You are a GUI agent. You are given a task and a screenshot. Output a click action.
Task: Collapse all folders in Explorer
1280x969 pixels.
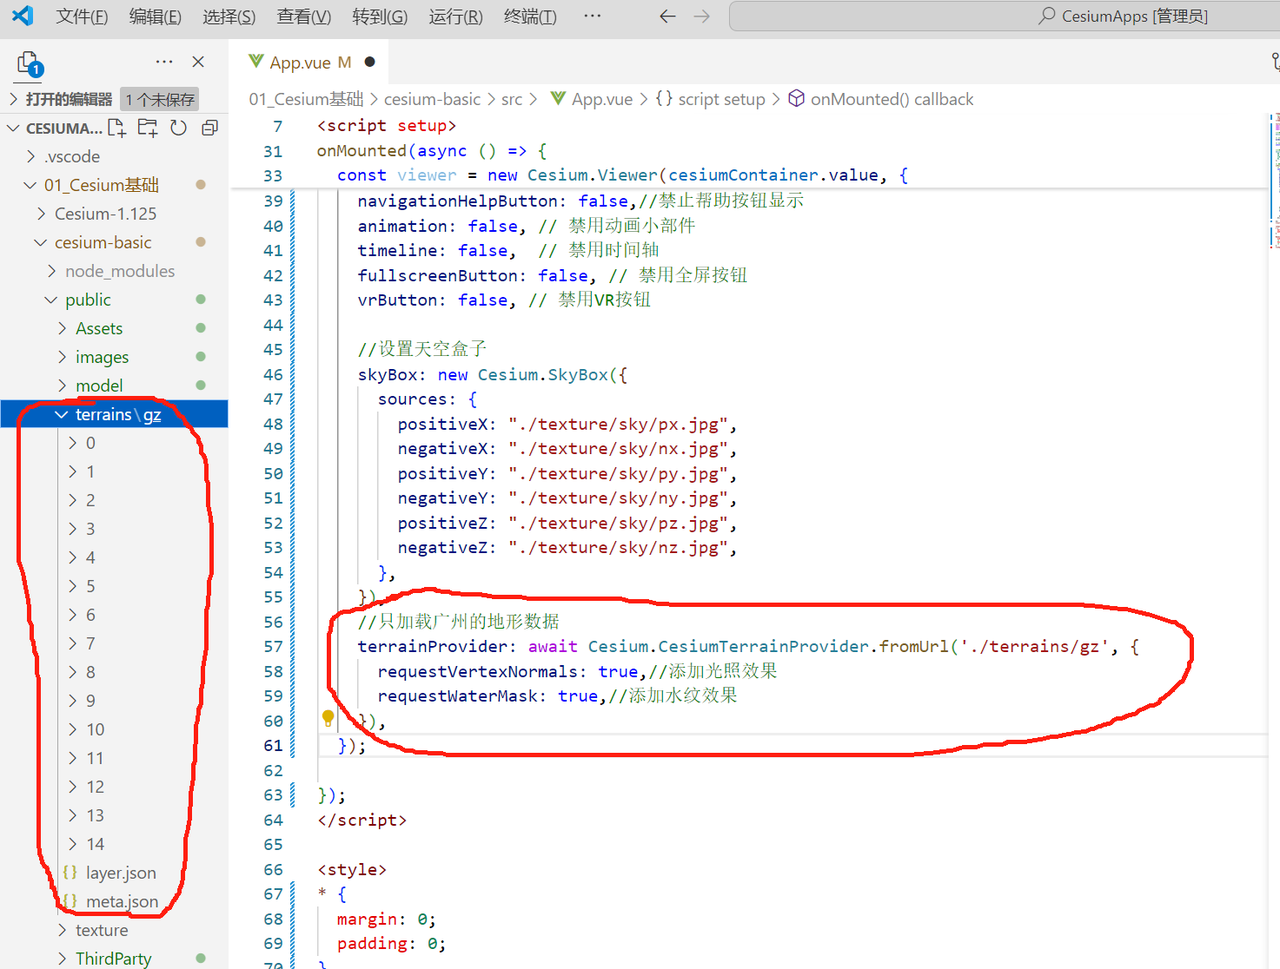(x=209, y=128)
